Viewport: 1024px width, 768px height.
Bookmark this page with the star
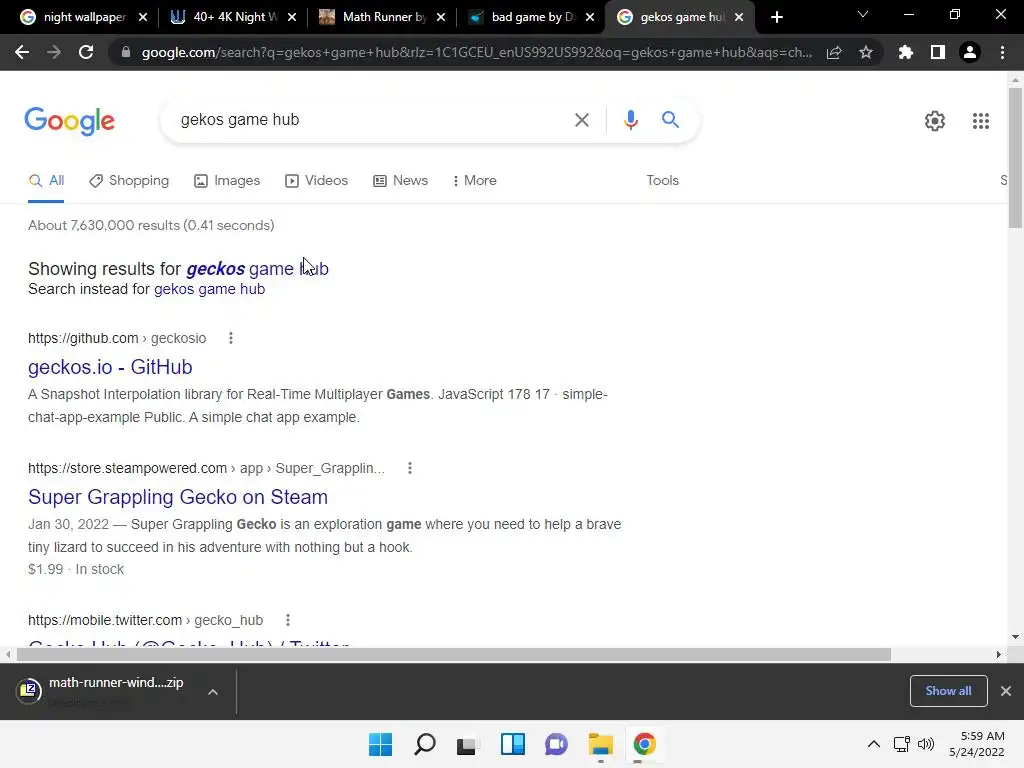click(x=866, y=52)
